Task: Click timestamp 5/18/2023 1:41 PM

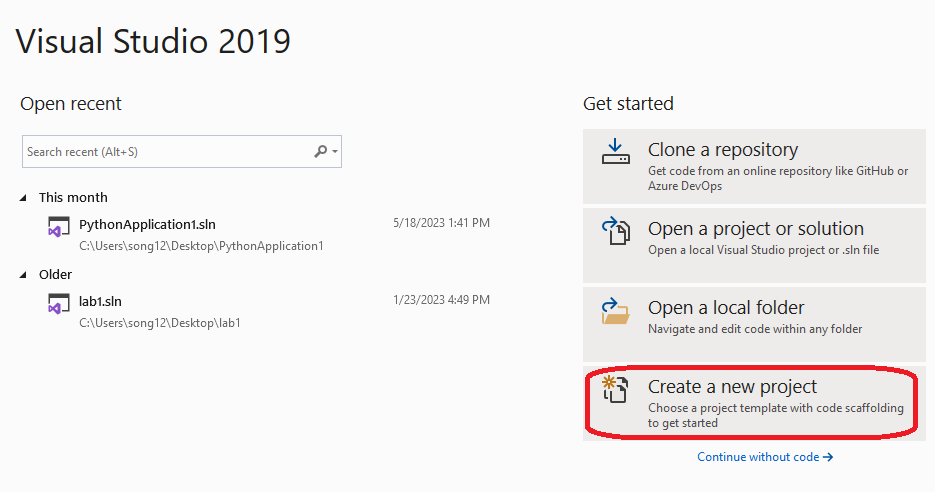Action: [441, 223]
